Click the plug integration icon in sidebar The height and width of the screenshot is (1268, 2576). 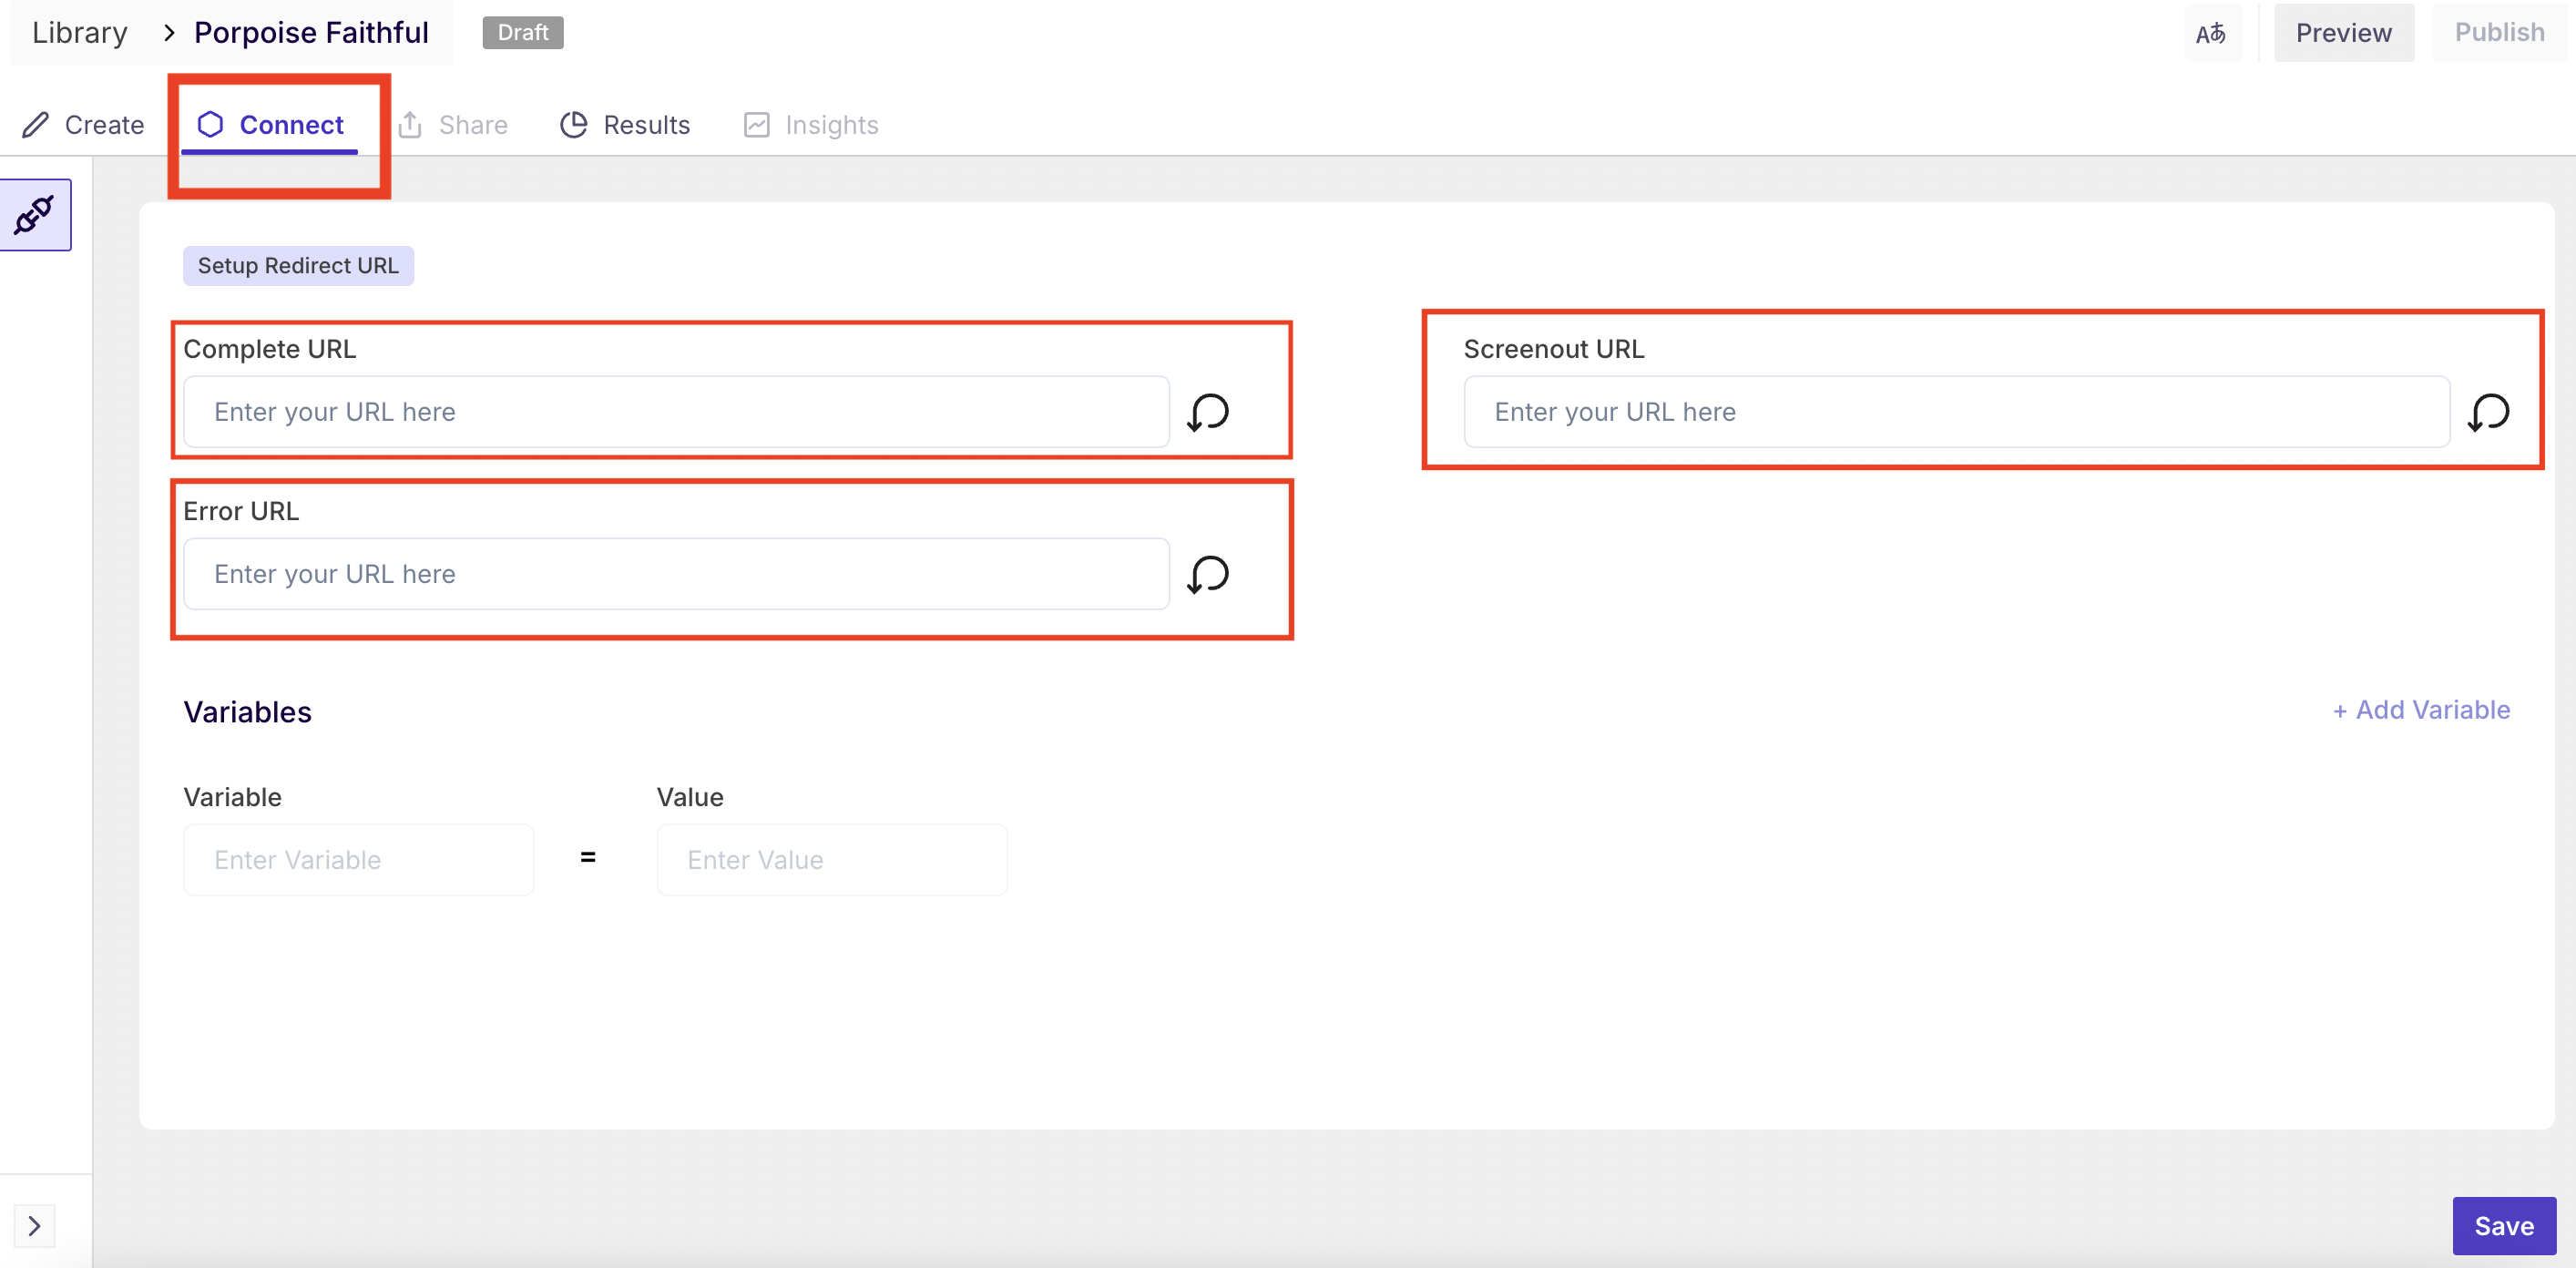click(x=35, y=215)
